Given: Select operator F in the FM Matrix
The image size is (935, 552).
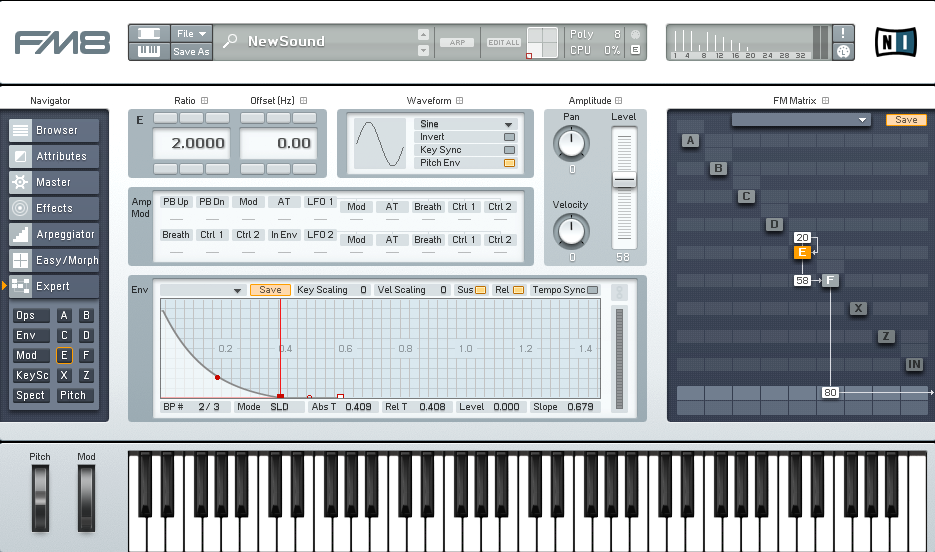Looking at the screenshot, I should 830,280.
